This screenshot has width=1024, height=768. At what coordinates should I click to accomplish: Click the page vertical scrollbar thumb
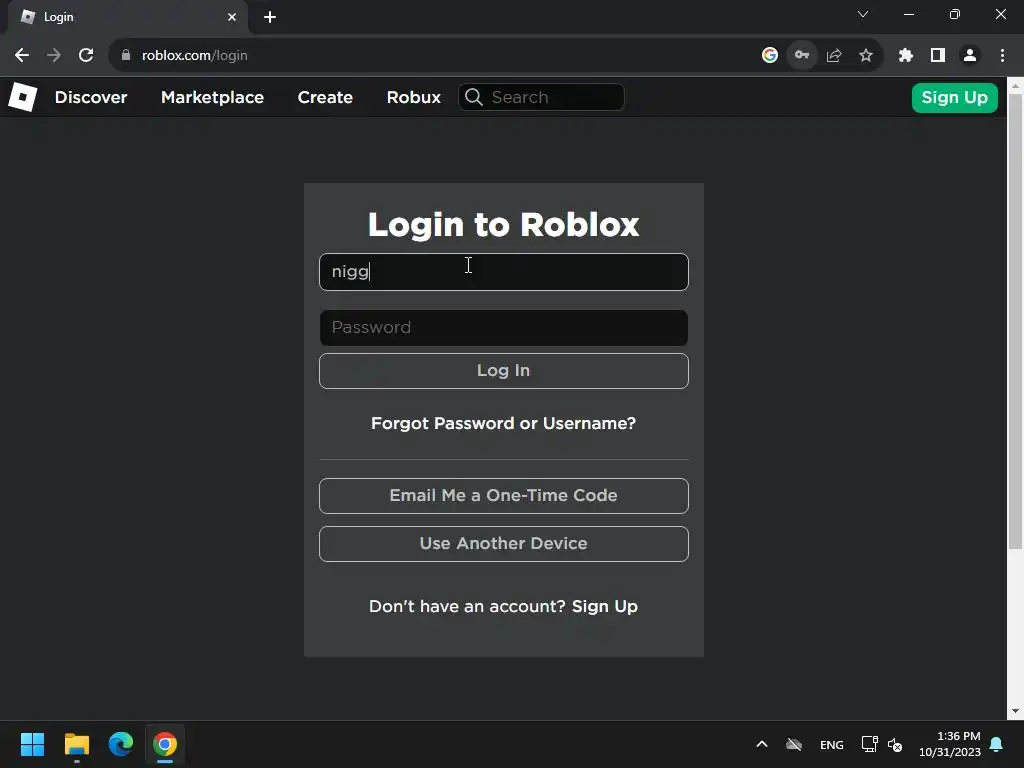[1016, 321]
